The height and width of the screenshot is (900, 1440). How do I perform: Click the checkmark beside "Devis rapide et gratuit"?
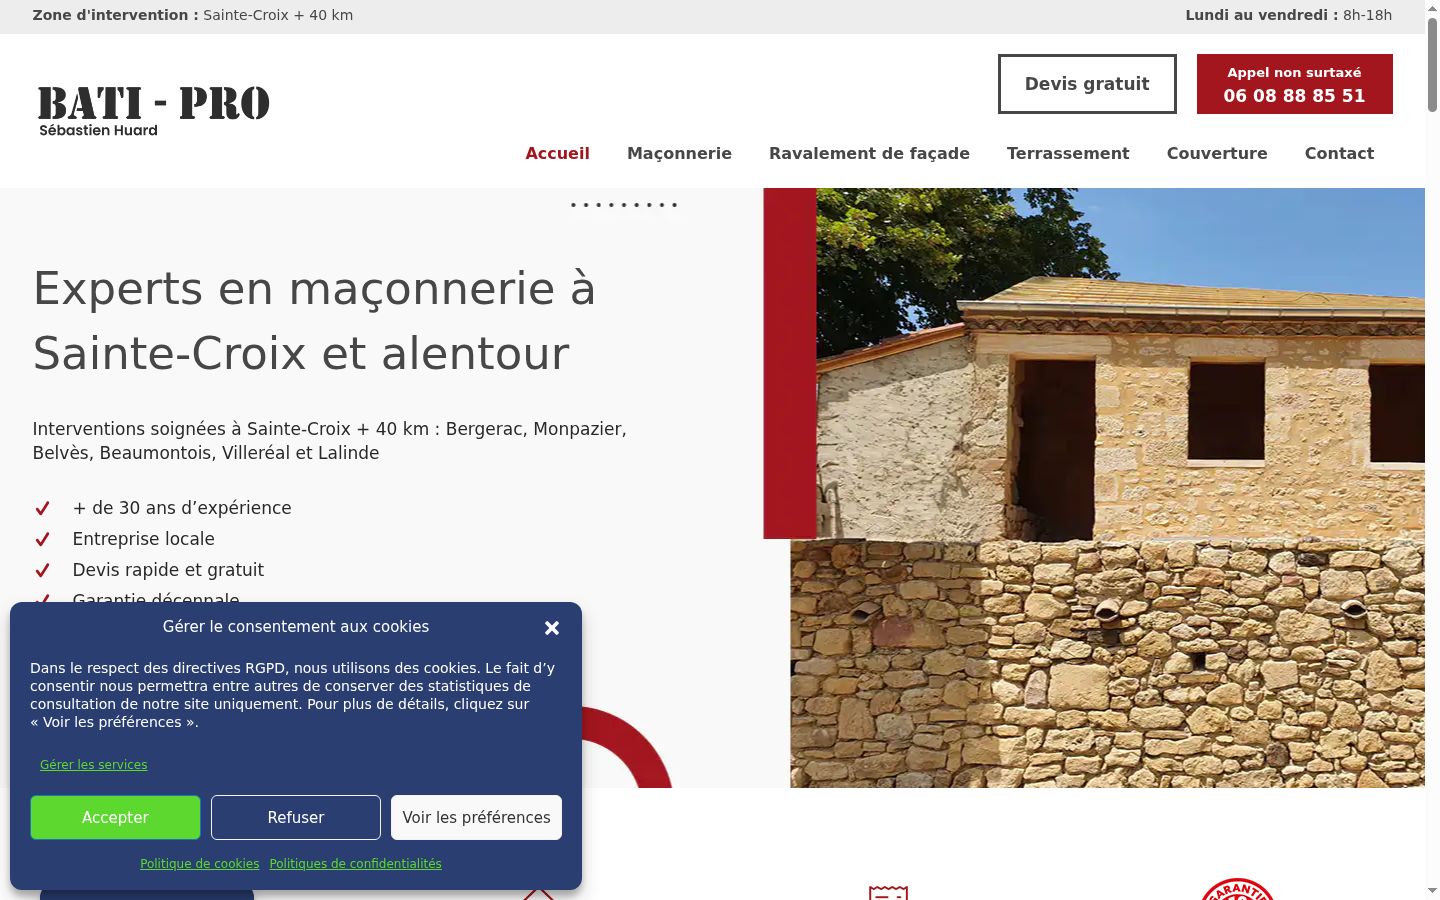42,571
